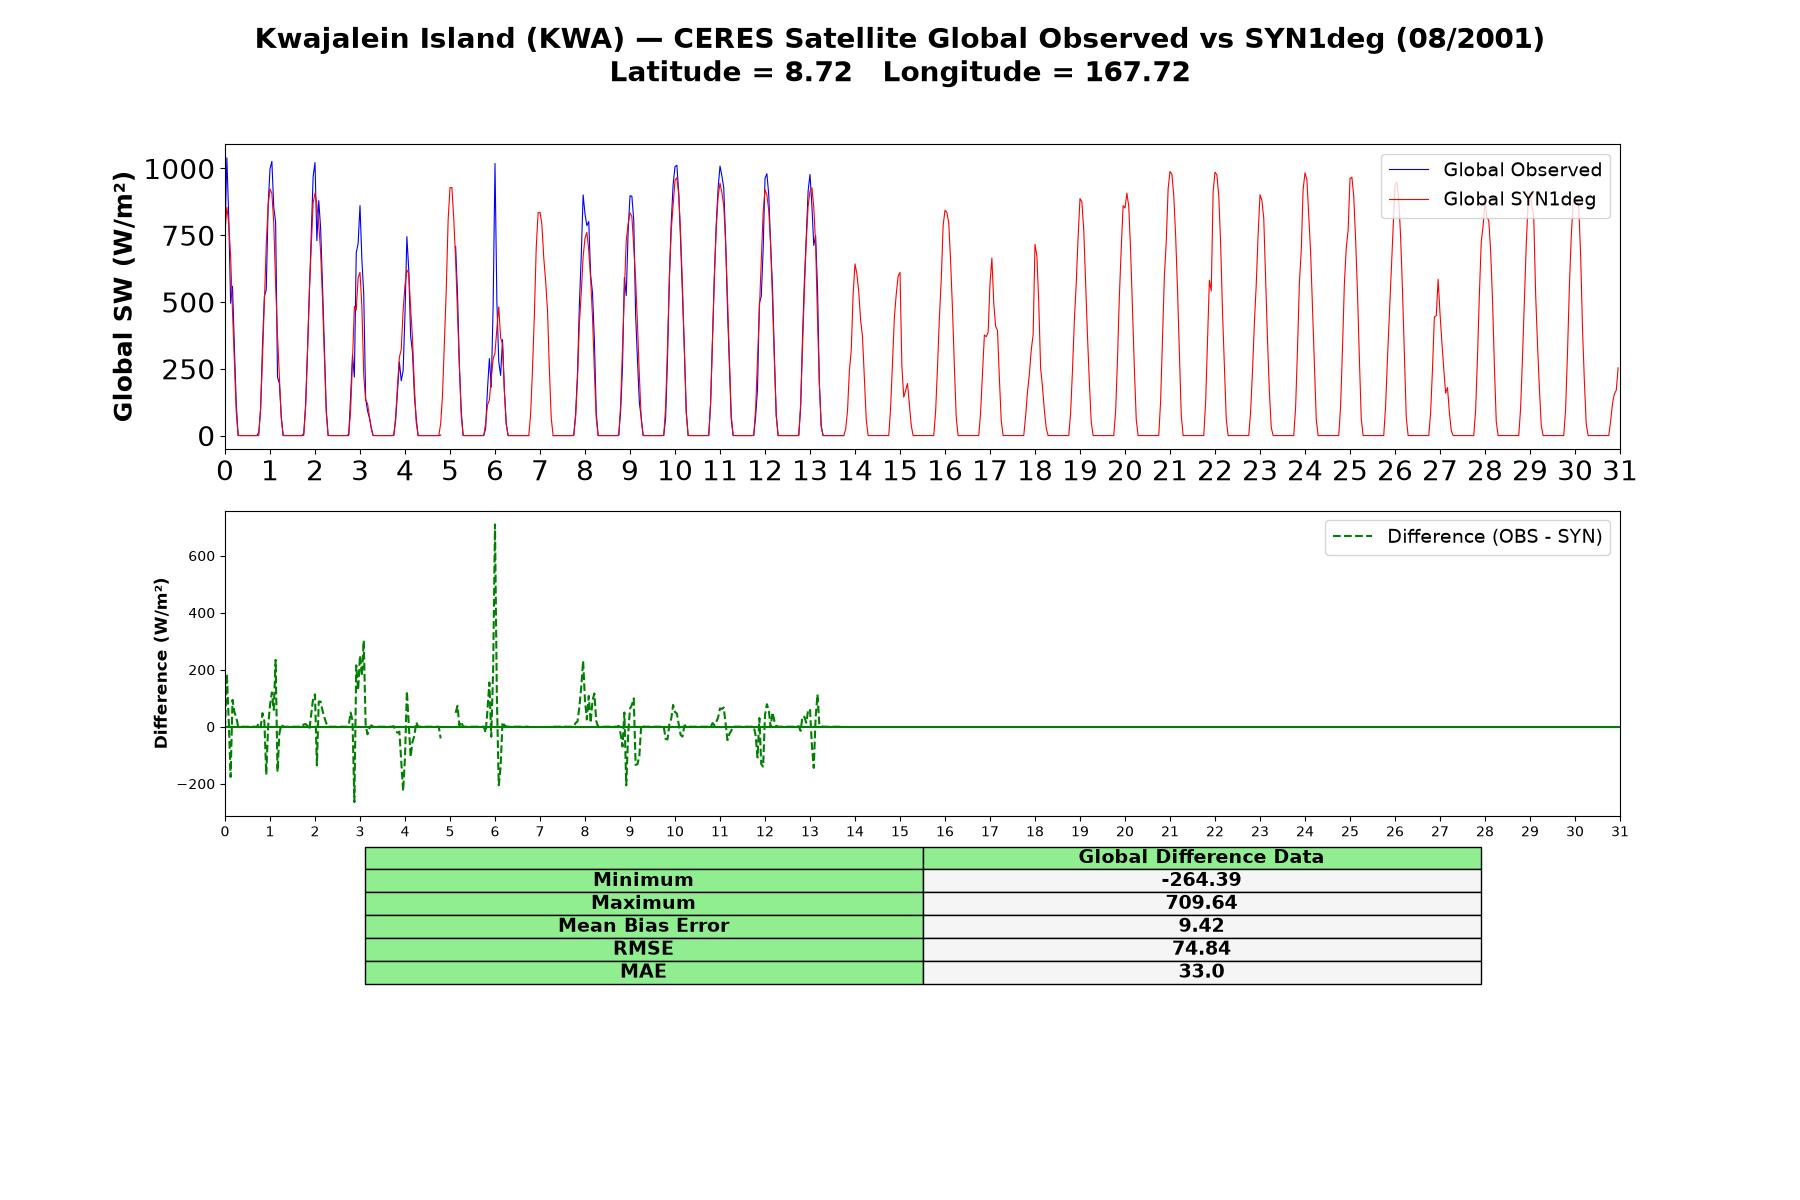Click the Mean Bias Error row label

(643, 926)
